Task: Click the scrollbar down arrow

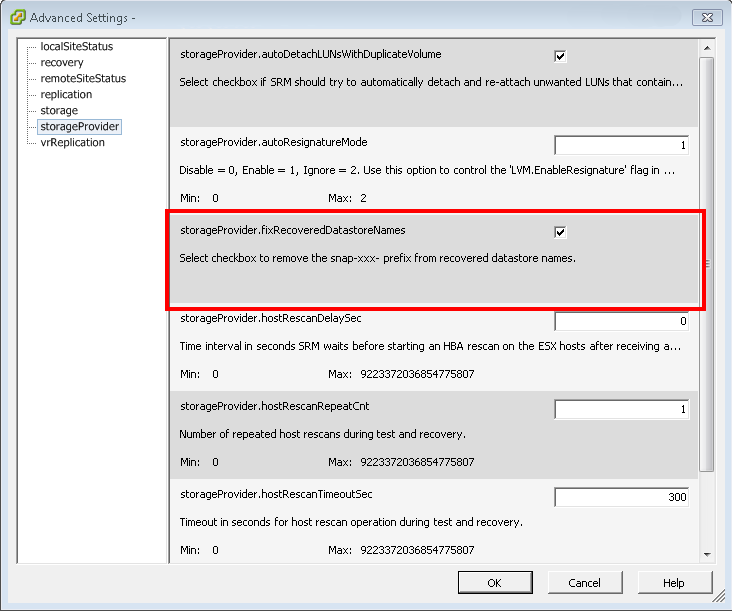Action: [x=707, y=553]
